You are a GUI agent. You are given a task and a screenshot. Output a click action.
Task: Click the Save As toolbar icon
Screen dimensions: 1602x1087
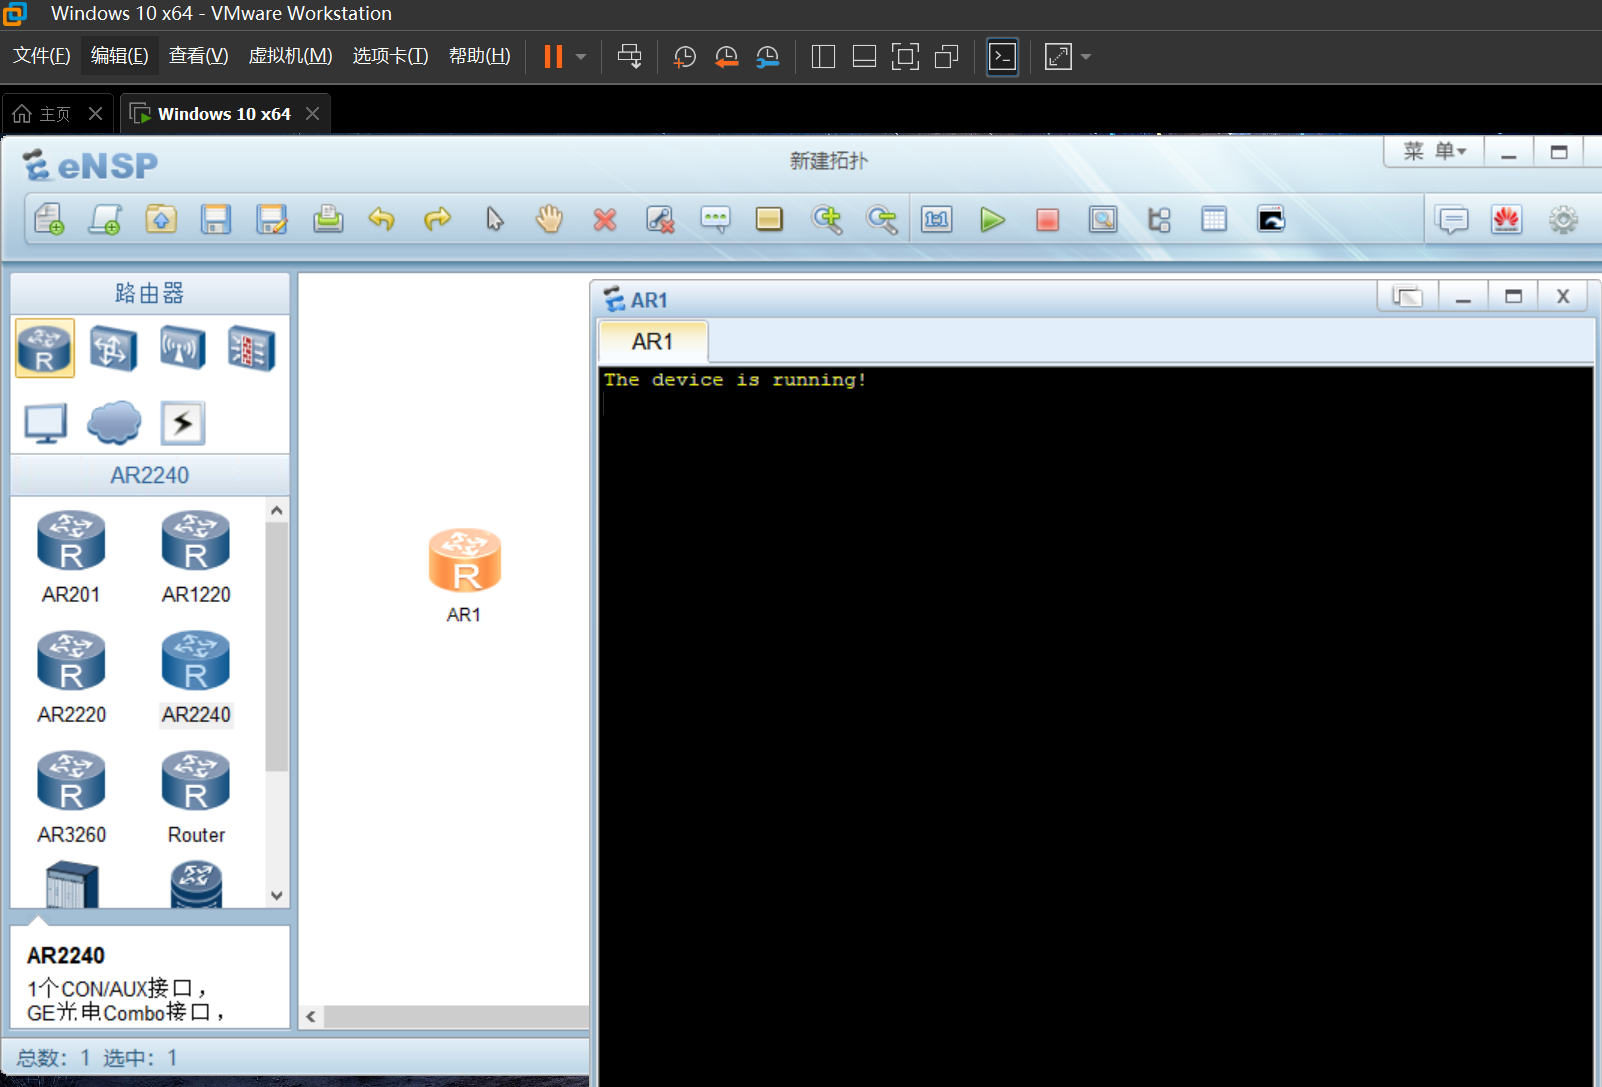[272, 219]
